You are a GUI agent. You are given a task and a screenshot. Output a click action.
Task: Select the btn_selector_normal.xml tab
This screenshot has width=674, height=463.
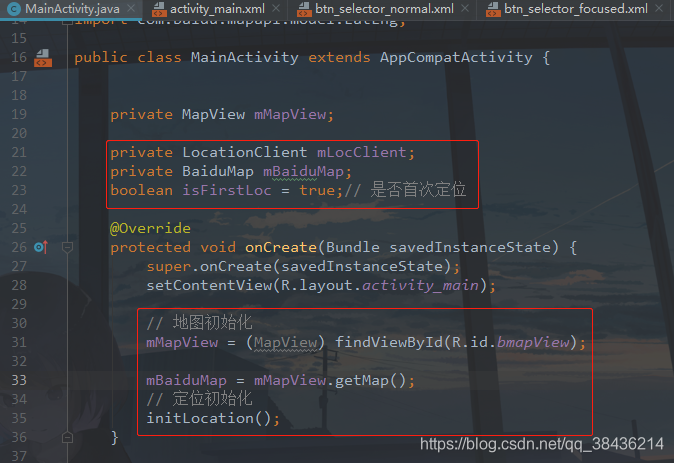378,9
